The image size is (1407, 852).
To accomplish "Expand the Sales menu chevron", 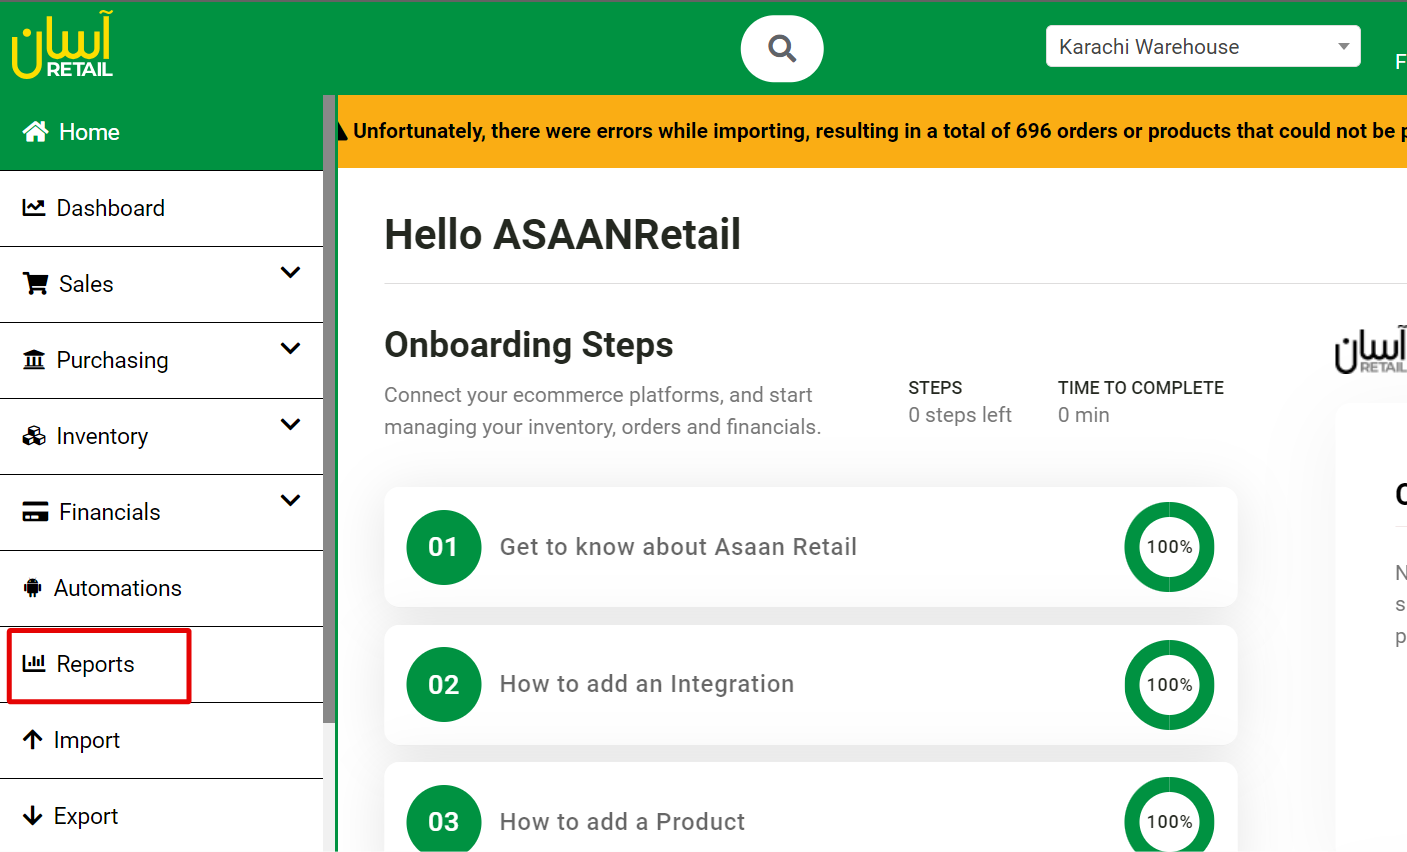I will pos(291,273).
